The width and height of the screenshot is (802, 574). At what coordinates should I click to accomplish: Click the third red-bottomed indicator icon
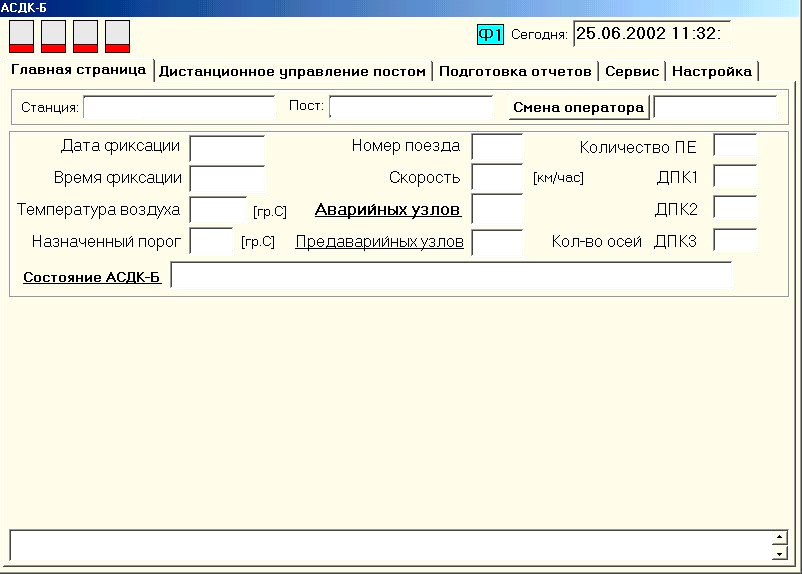[x=85, y=36]
